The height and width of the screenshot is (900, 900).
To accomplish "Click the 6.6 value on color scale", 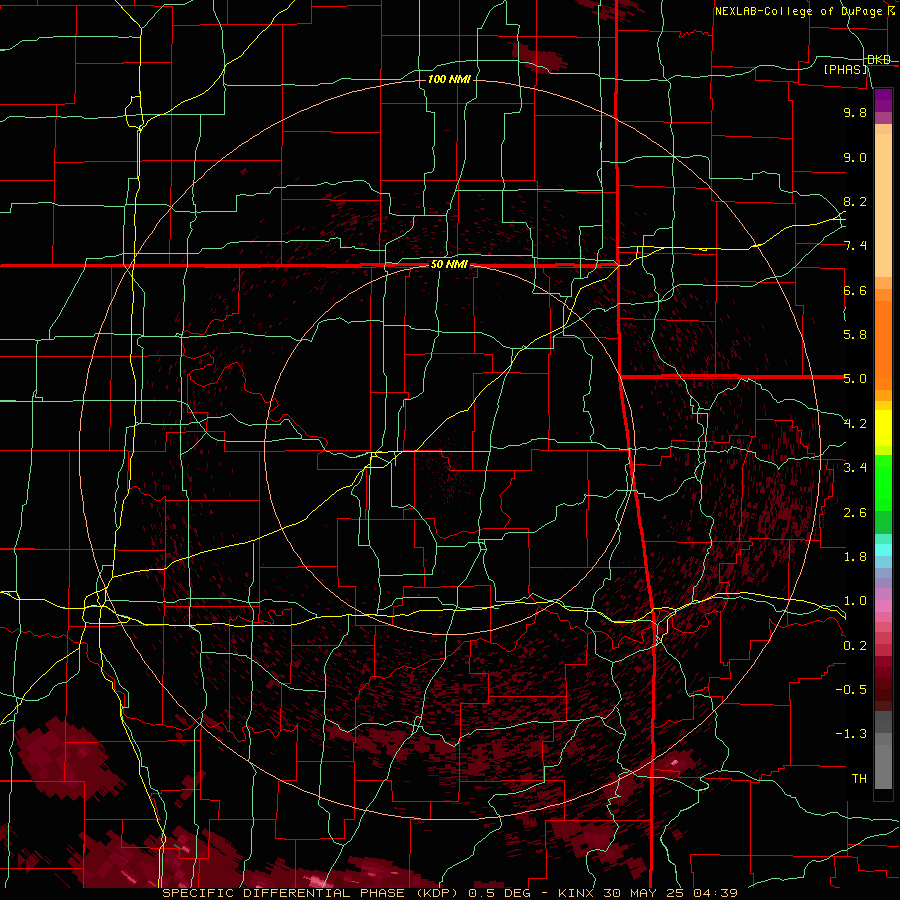I will (855, 290).
